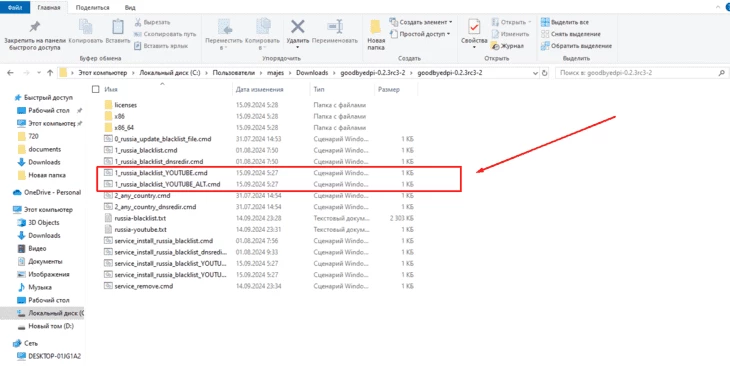Switch to the Вид tab
The width and height of the screenshot is (730, 366).
130,7
